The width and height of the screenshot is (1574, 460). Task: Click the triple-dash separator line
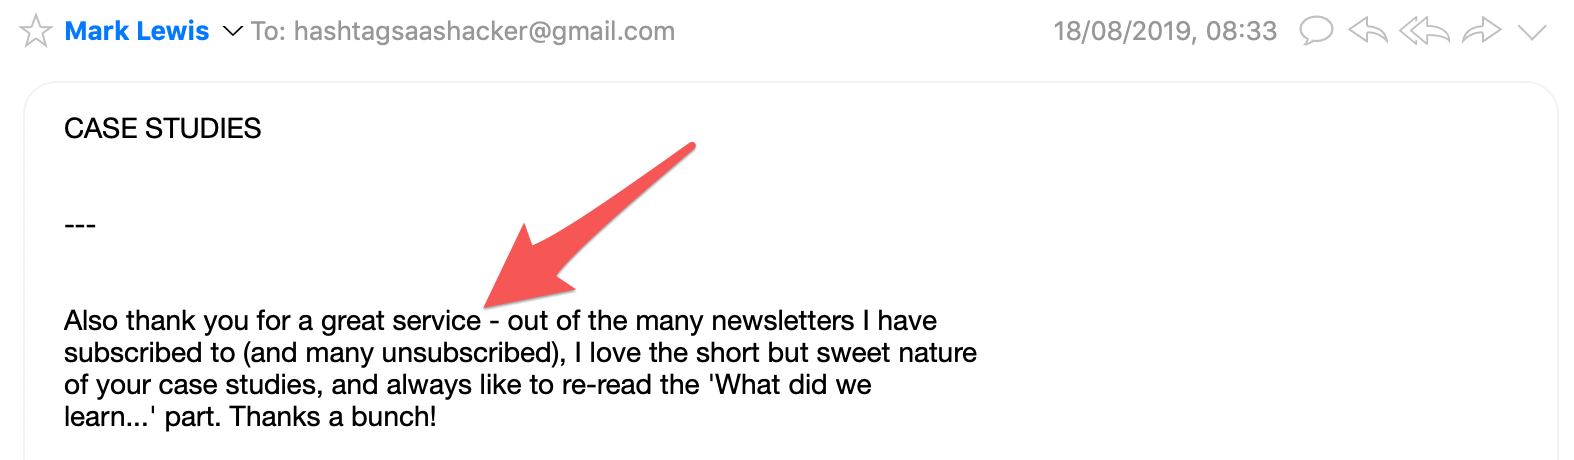click(80, 225)
